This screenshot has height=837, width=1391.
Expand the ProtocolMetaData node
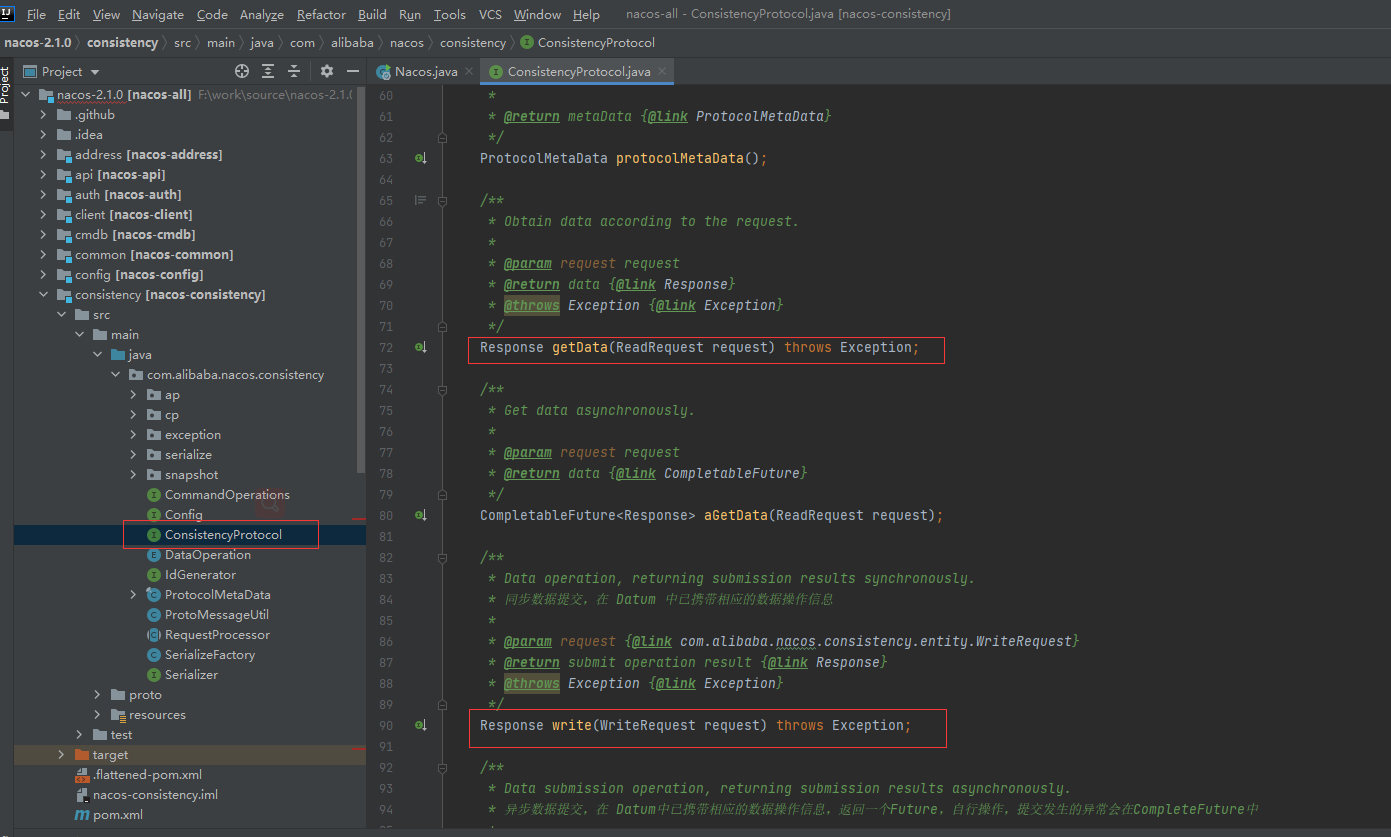[133, 595]
